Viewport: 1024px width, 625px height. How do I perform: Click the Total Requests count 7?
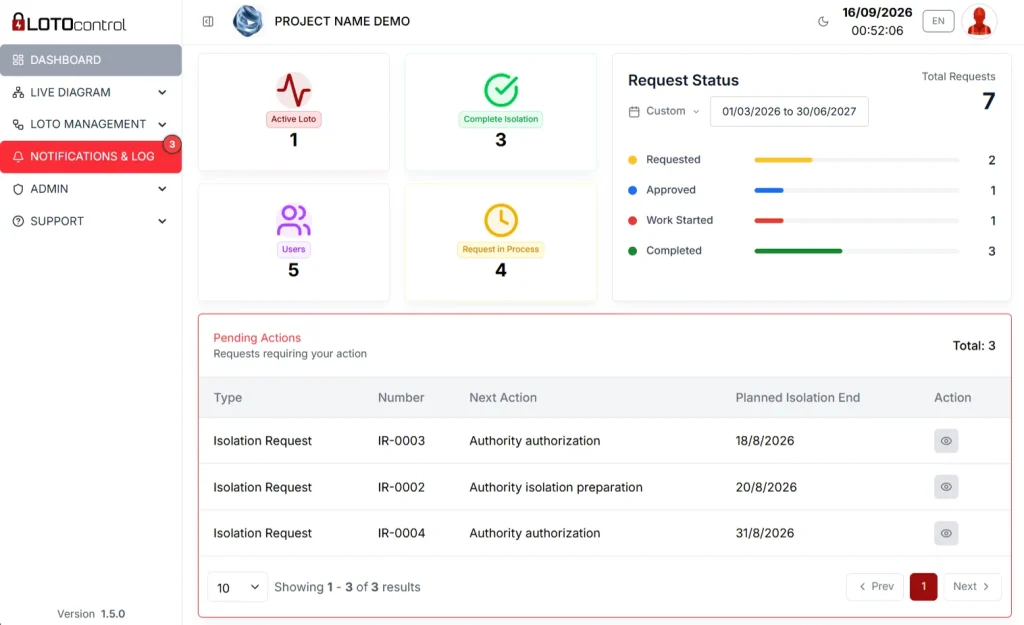click(x=989, y=101)
